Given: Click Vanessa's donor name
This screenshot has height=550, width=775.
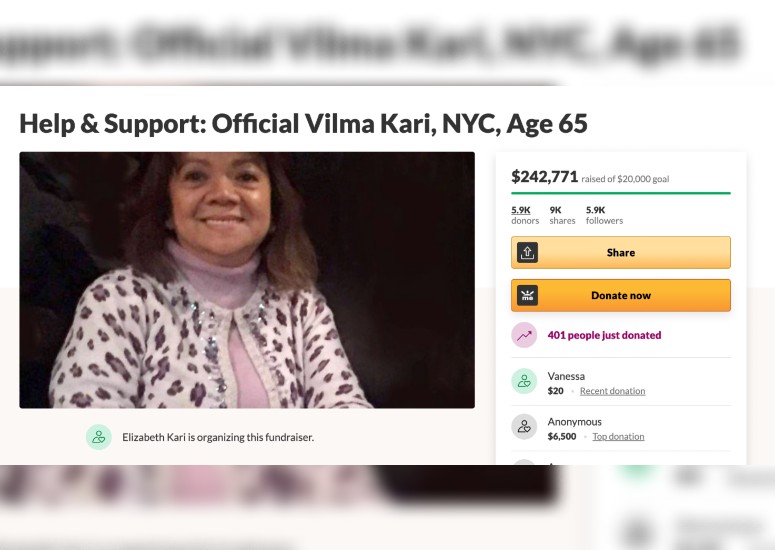Looking at the screenshot, I should (x=566, y=376).
